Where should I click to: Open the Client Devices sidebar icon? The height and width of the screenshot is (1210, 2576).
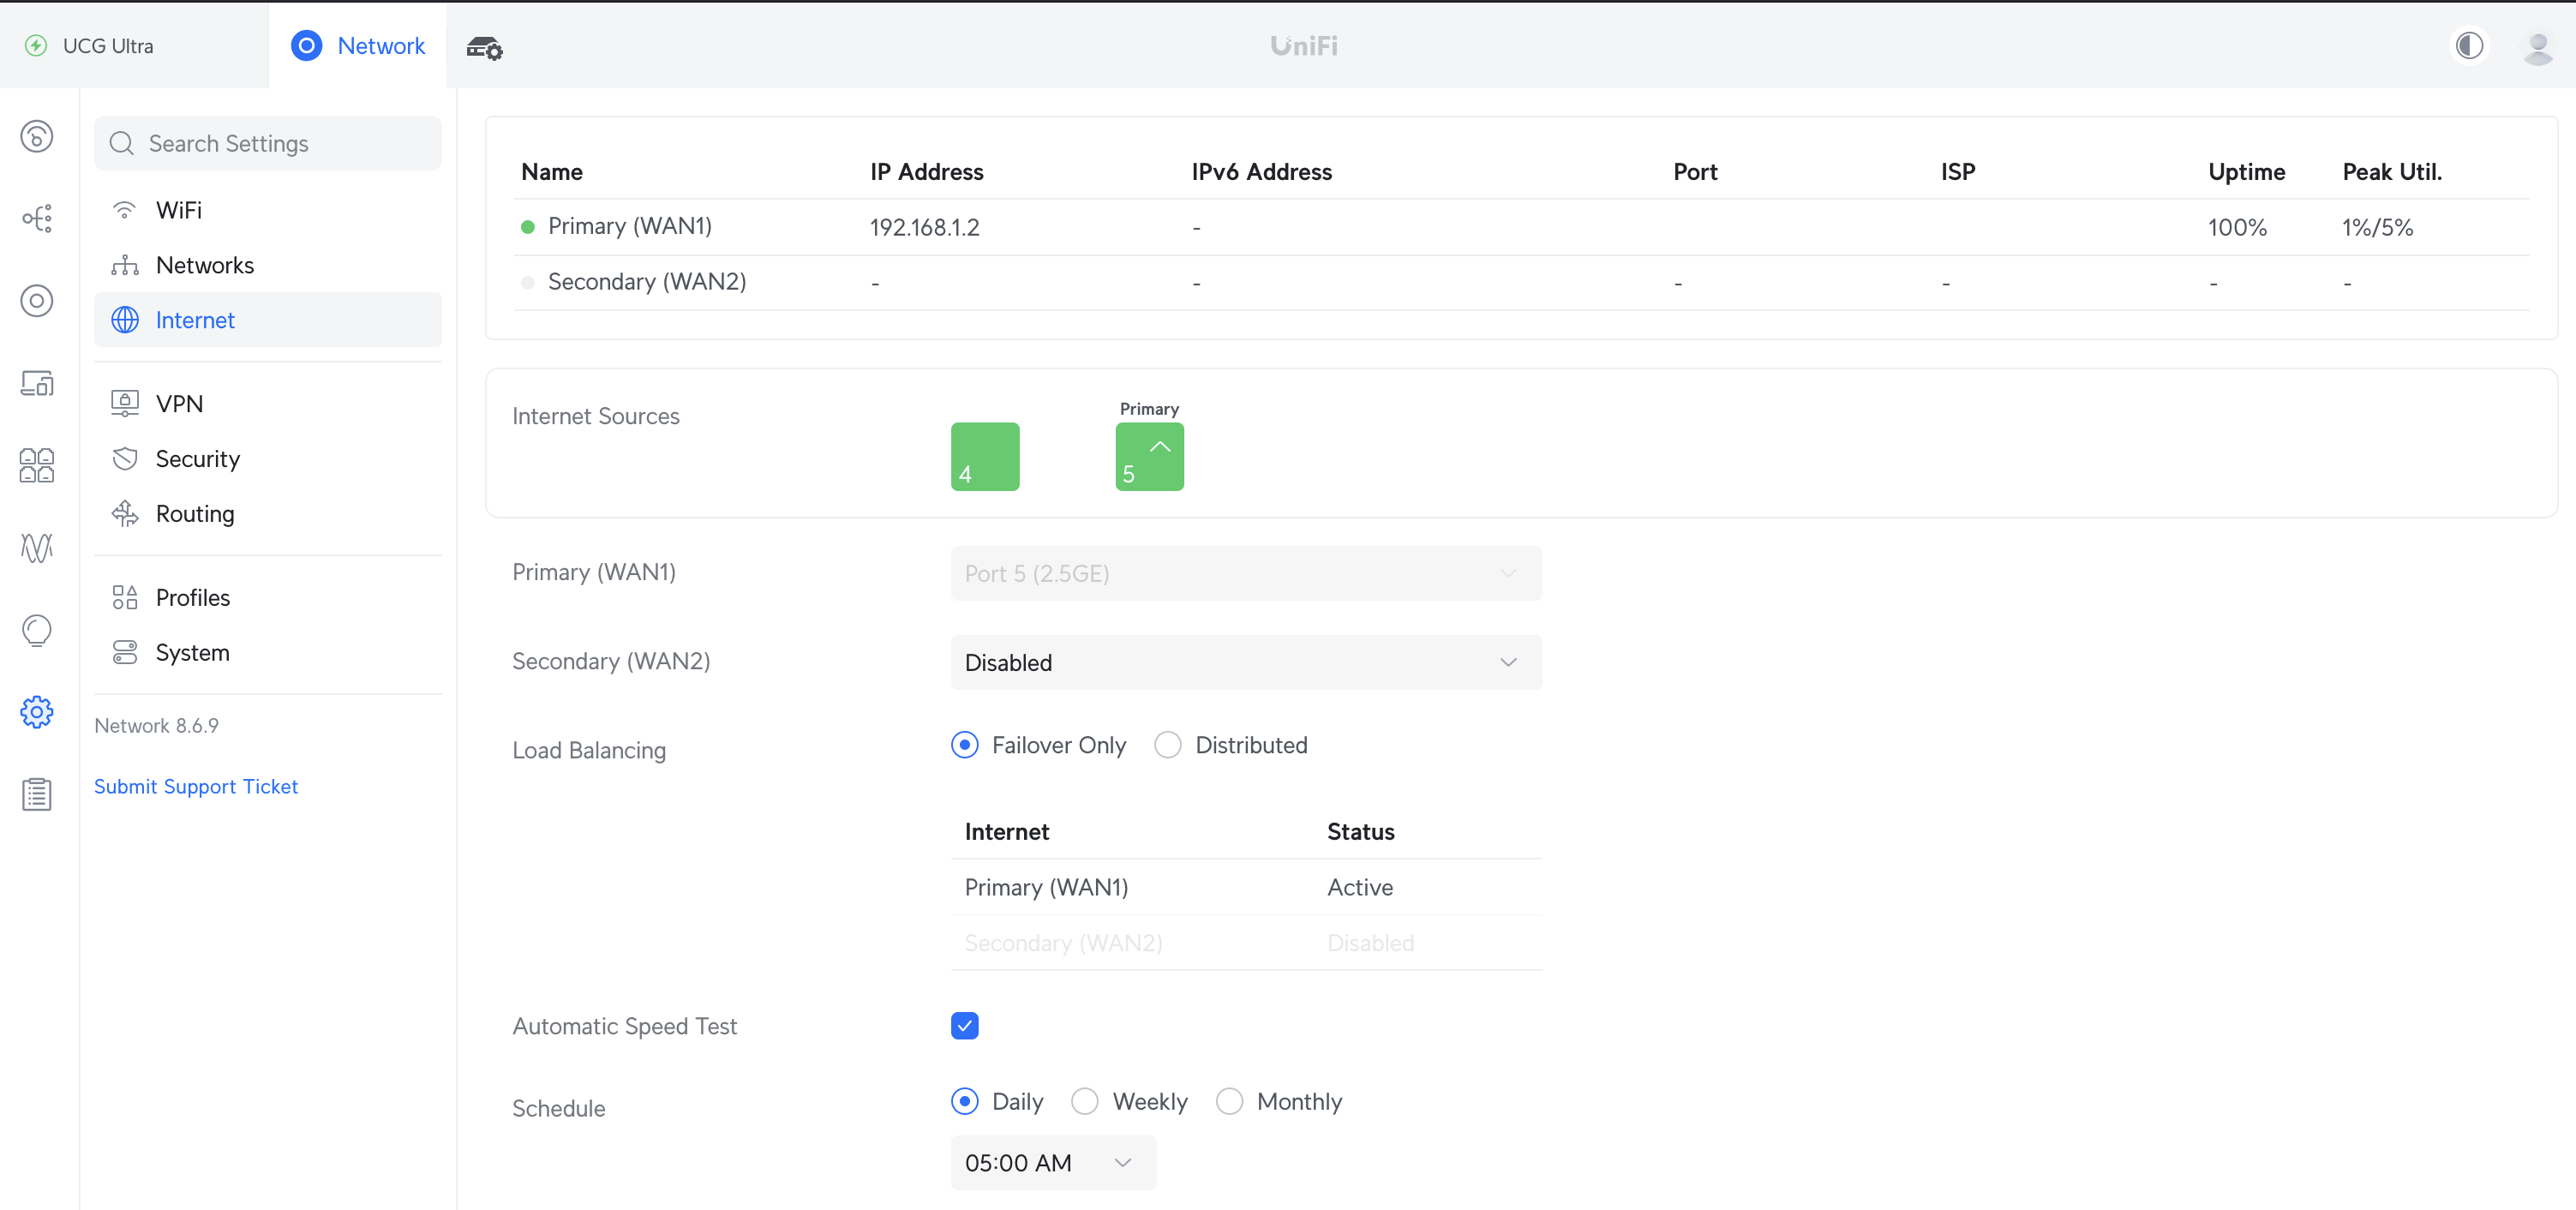37,383
